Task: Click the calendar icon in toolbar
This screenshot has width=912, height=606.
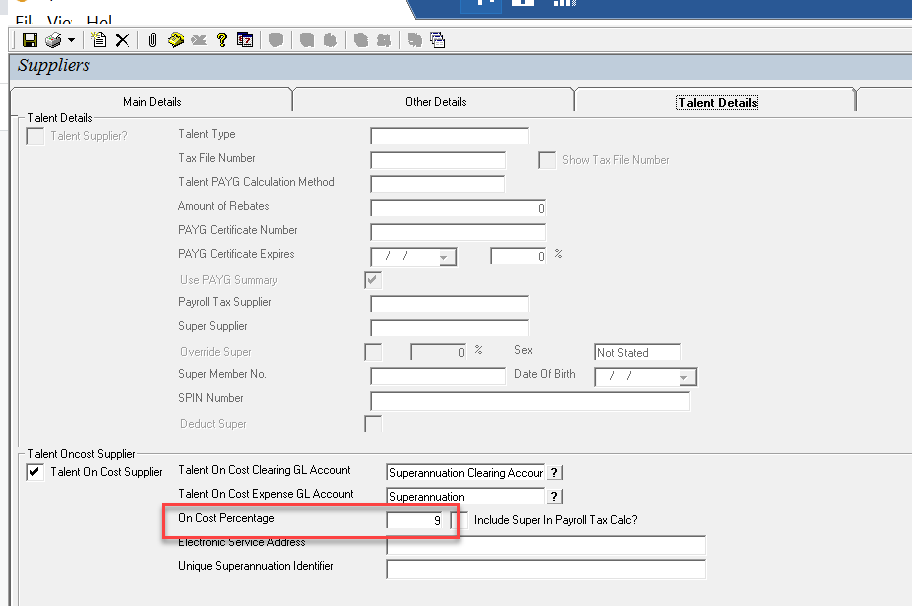Action: click(245, 40)
